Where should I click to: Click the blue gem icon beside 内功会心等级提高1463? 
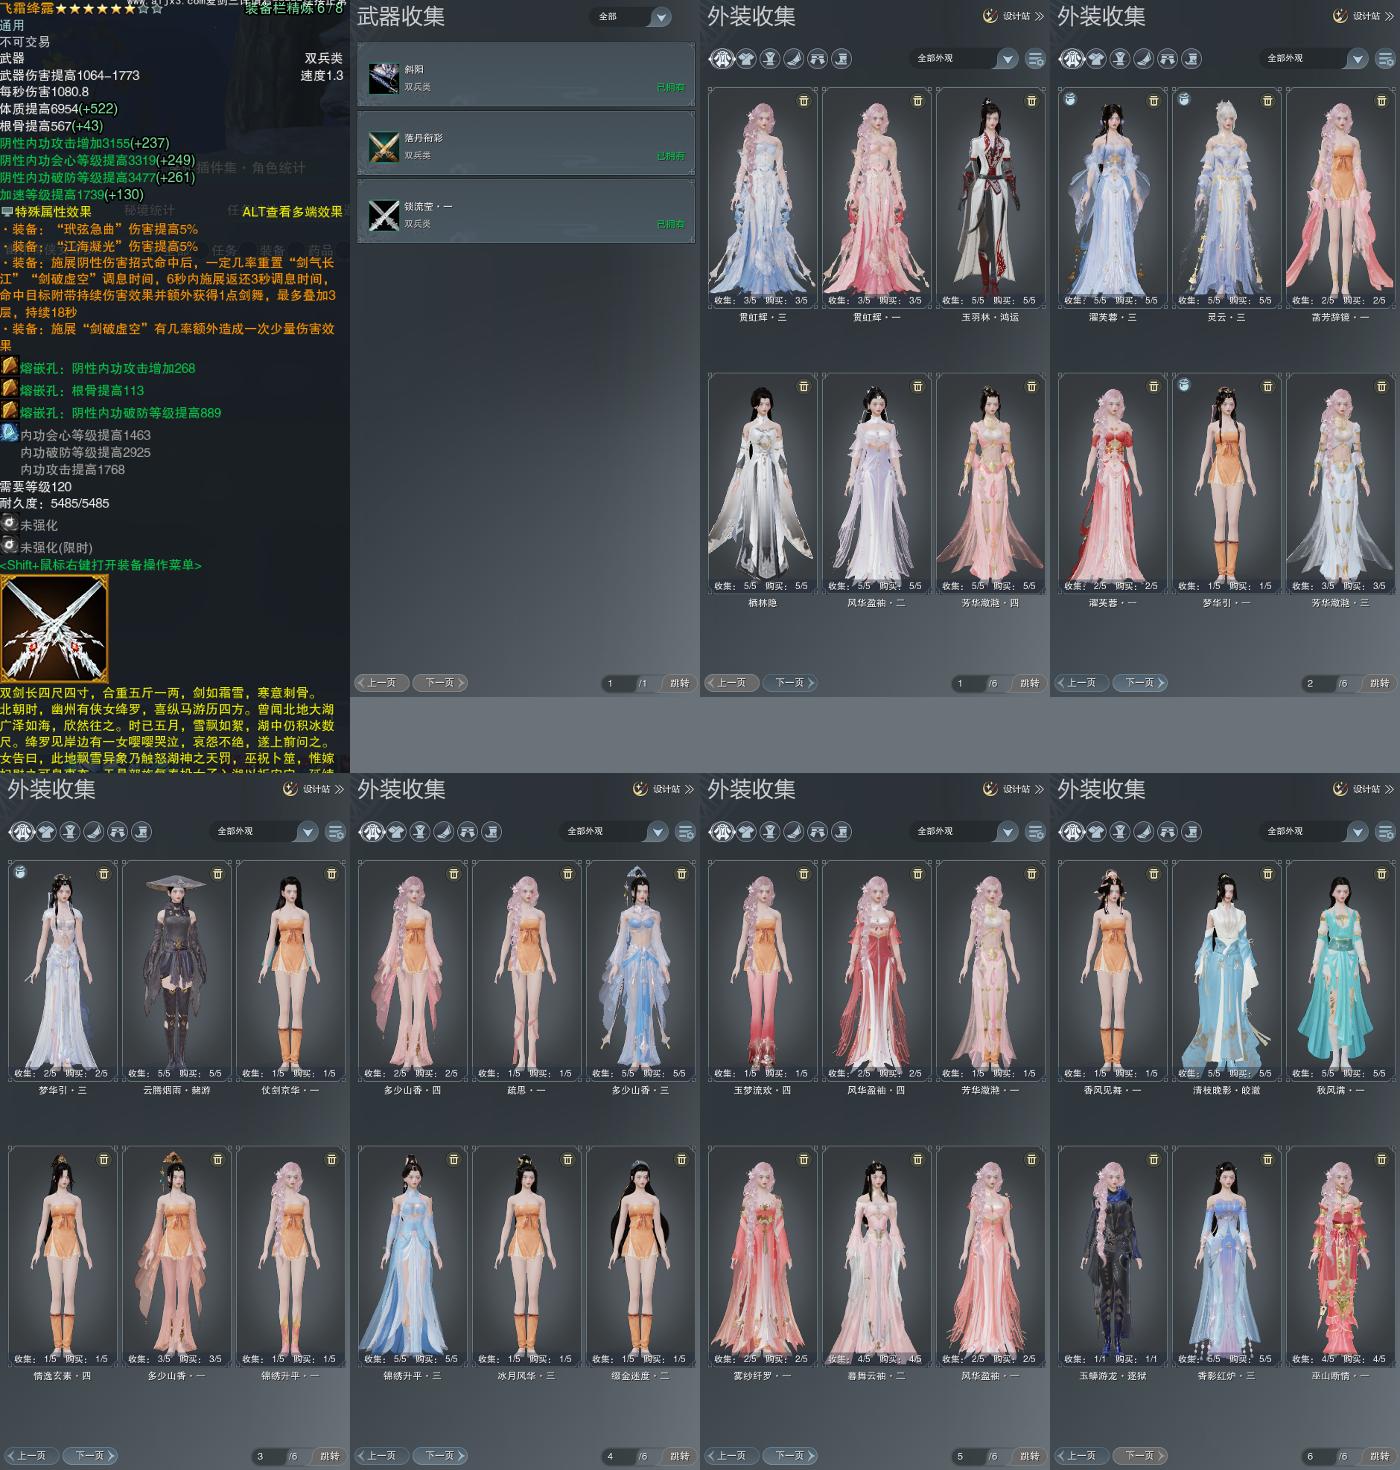(x=9, y=433)
